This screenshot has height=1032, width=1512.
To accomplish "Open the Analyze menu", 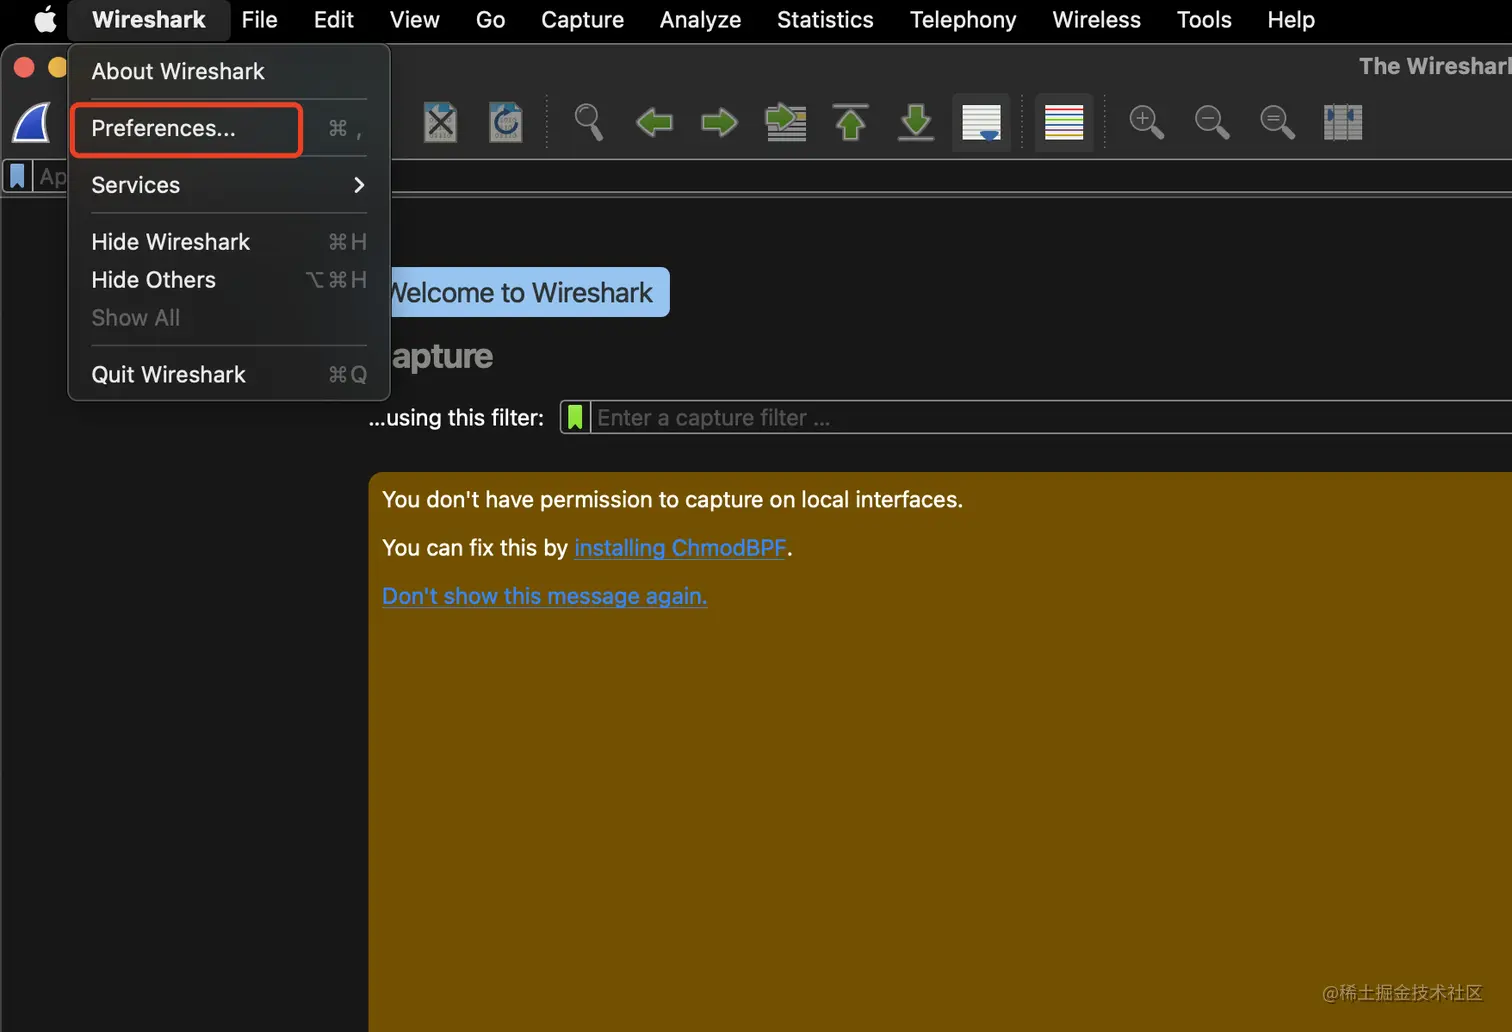I will [x=700, y=20].
